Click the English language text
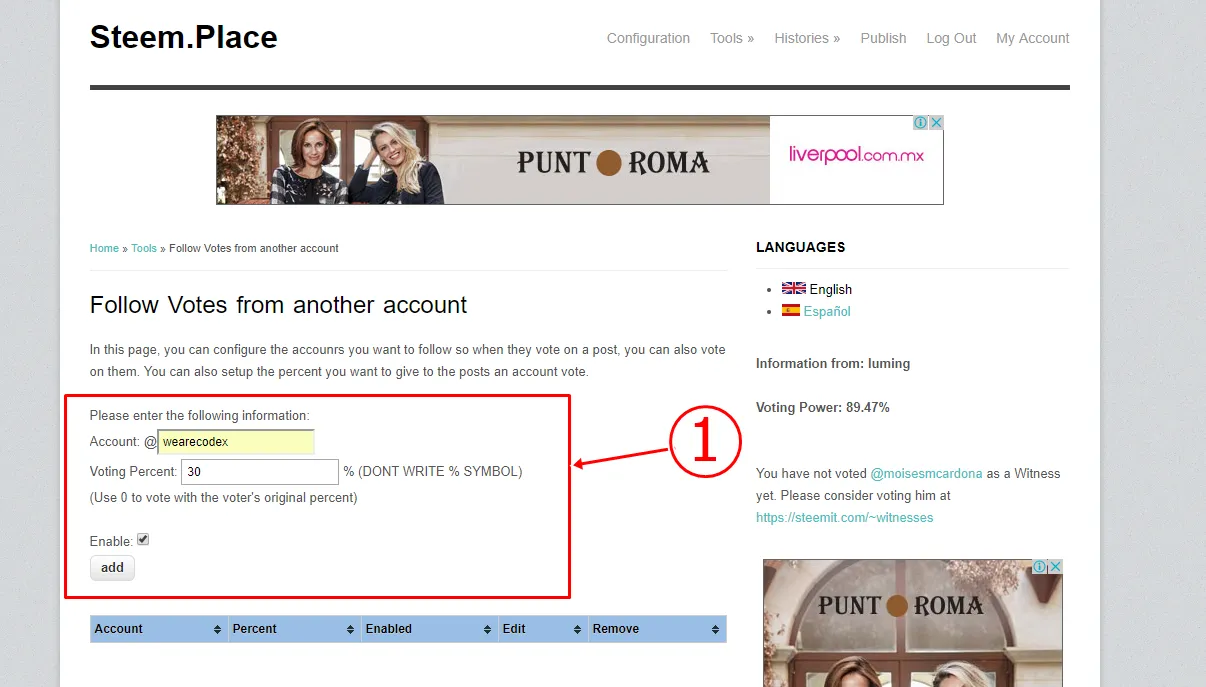Image resolution: width=1206 pixels, height=687 pixels. pyautogui.click(x=830, y=289)
